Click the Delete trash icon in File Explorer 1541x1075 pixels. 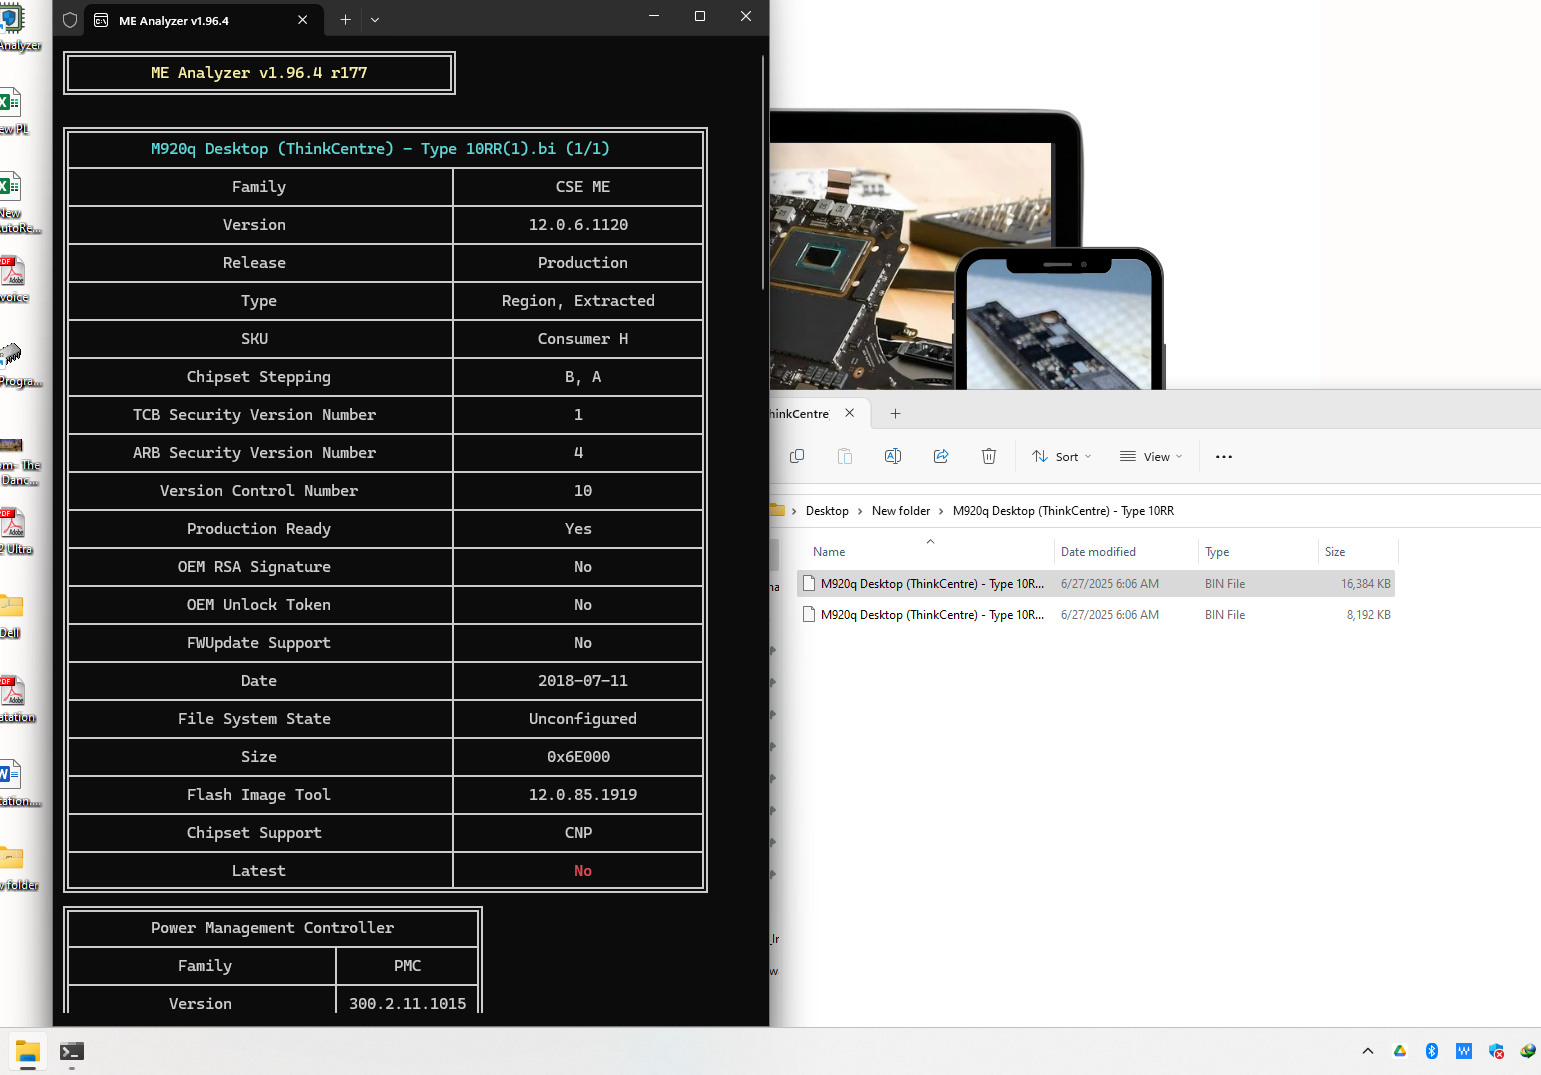pos(989,456)
